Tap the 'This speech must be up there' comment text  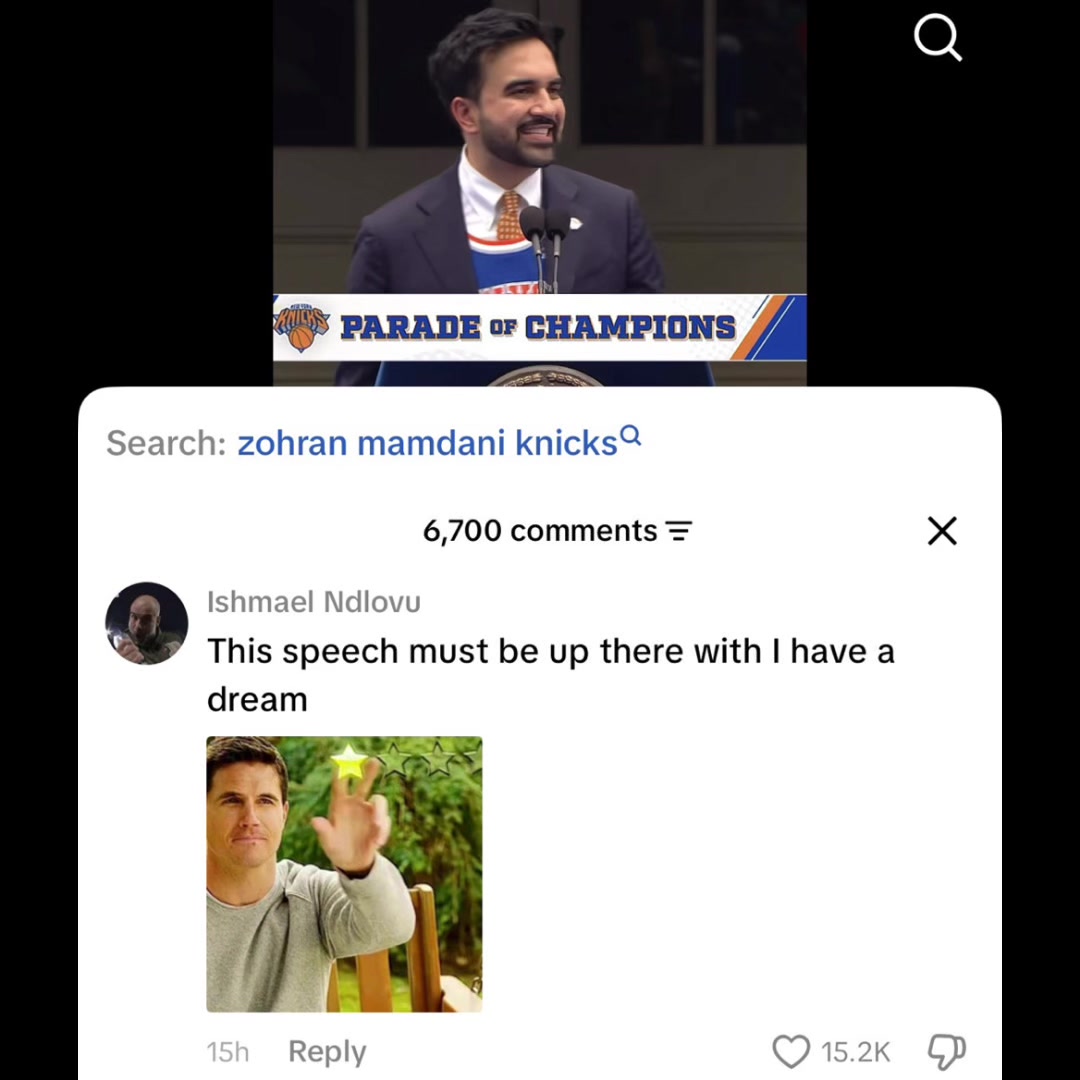pos(550,675)
